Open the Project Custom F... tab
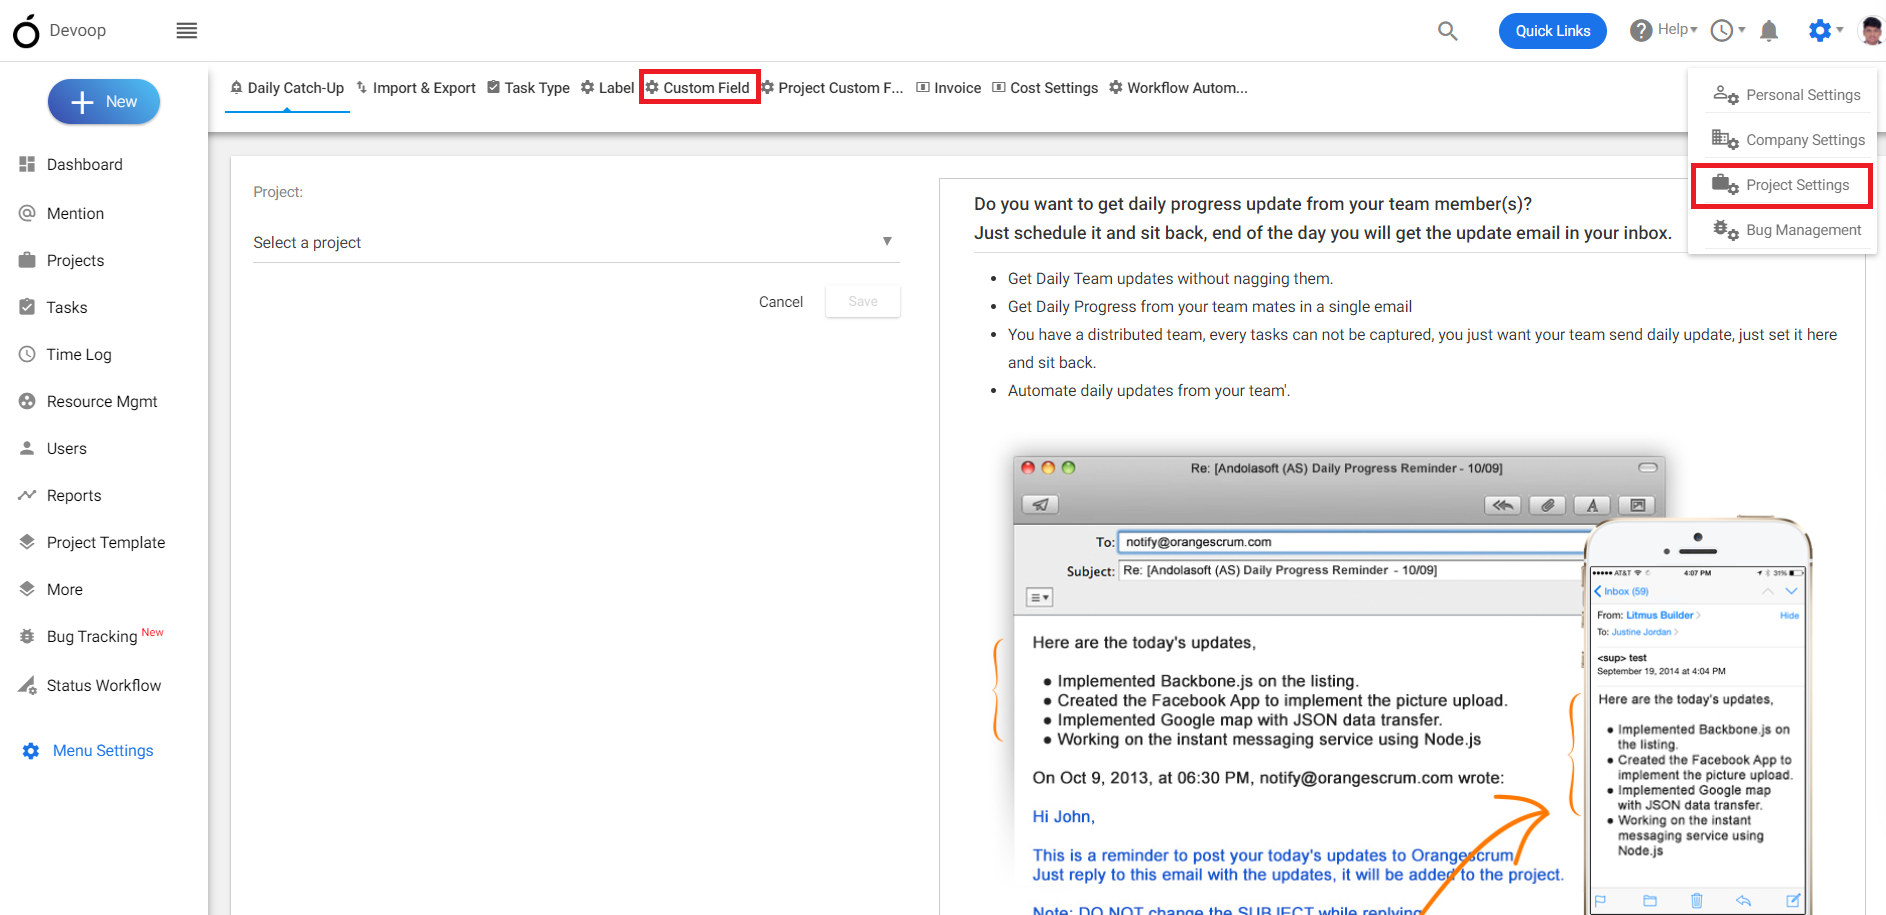Viewport: 1886px width, 915px height. [x=832, y=88]
